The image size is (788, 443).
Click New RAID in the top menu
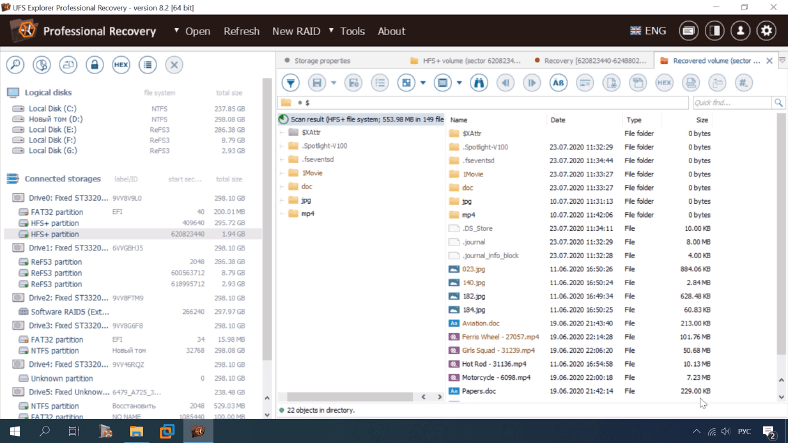click(x=296, y=31)
